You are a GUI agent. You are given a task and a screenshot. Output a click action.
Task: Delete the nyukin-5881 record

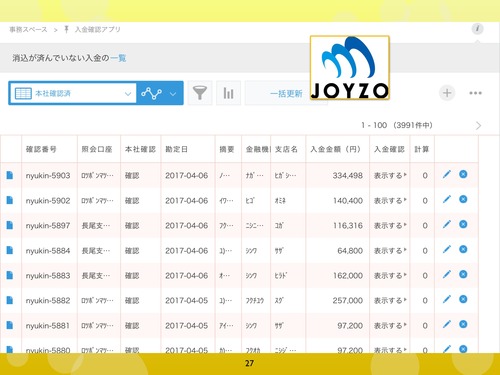463,324
